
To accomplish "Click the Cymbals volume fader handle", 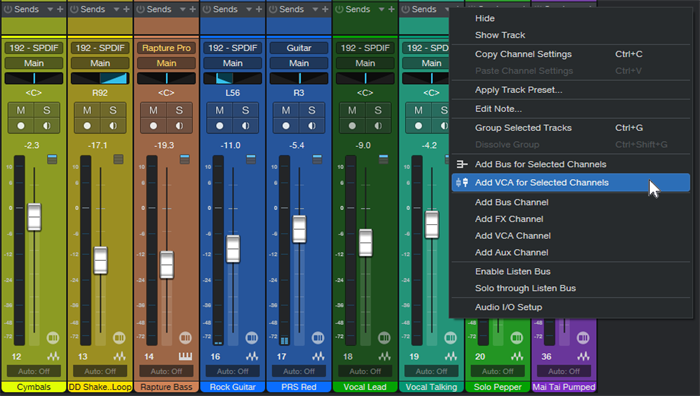I will pos(34,217).
